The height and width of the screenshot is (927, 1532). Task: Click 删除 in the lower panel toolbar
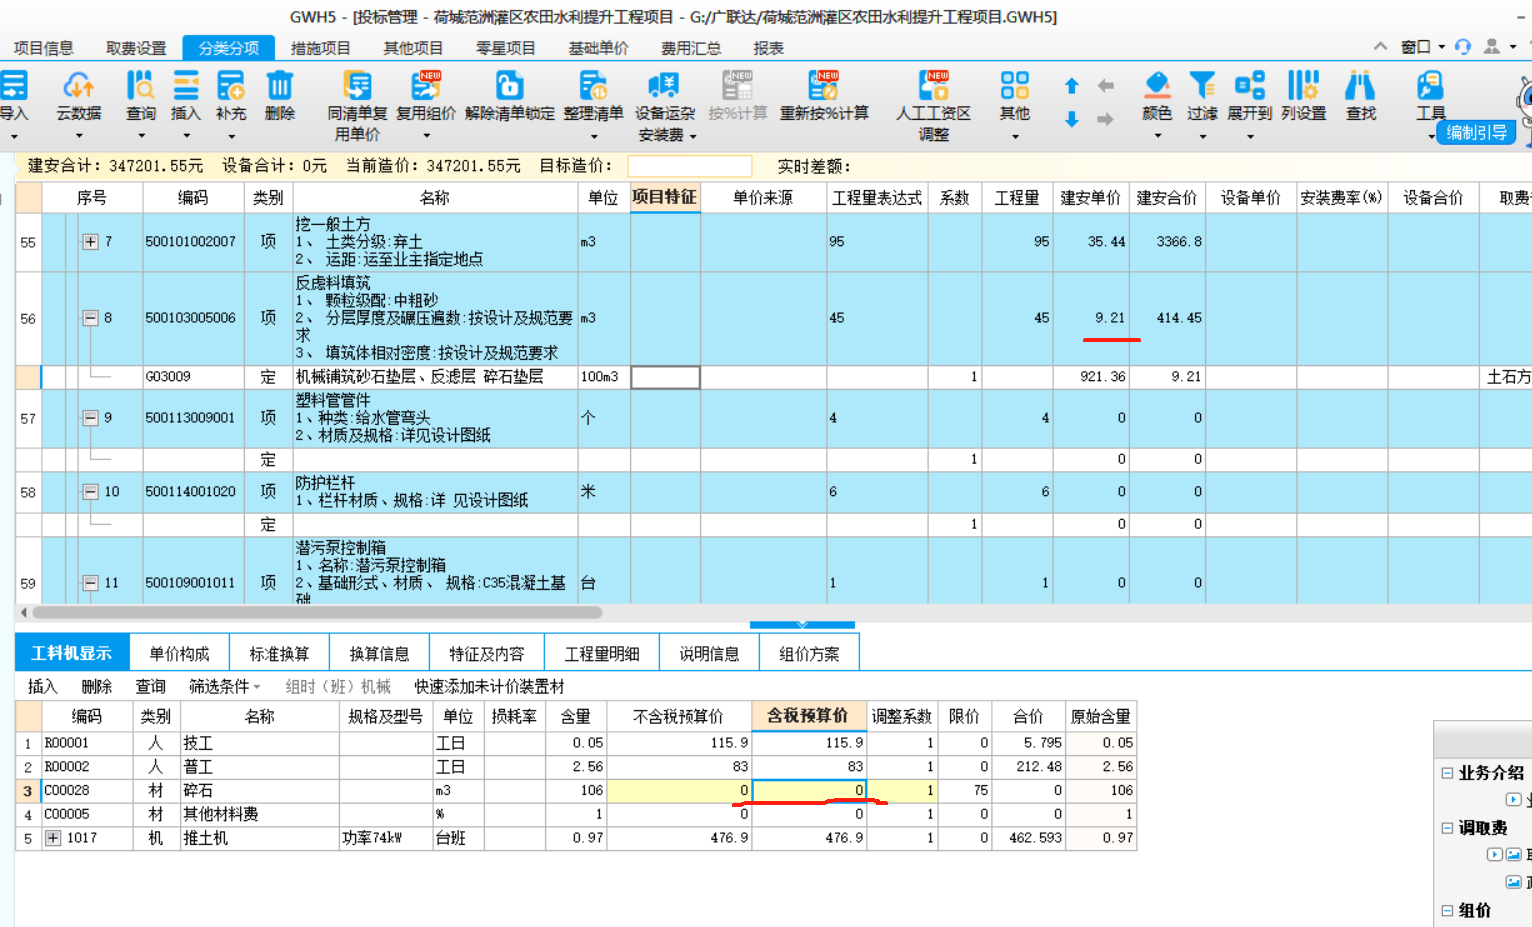tap(96, 686)
